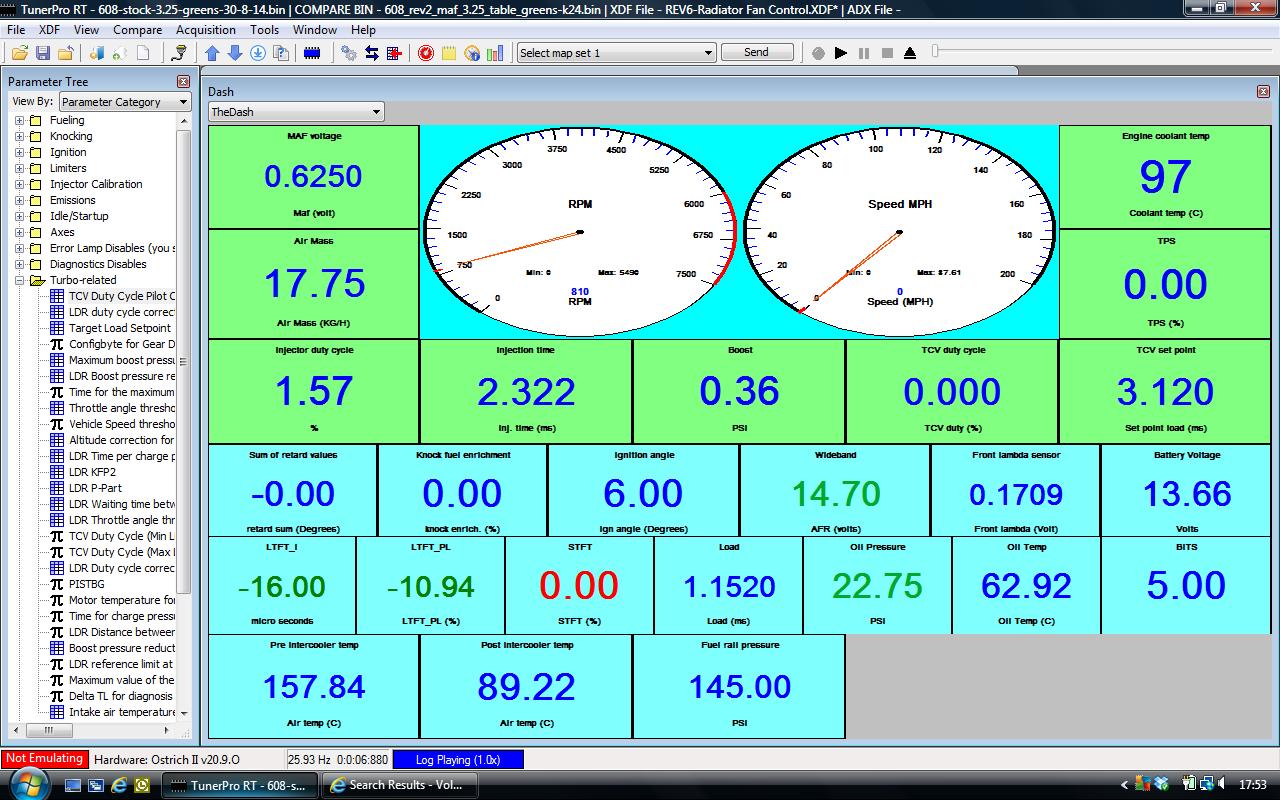Screen dimensions: 1280x800
Task: Click the circled download arrow icon
Action: coord(258,53)
